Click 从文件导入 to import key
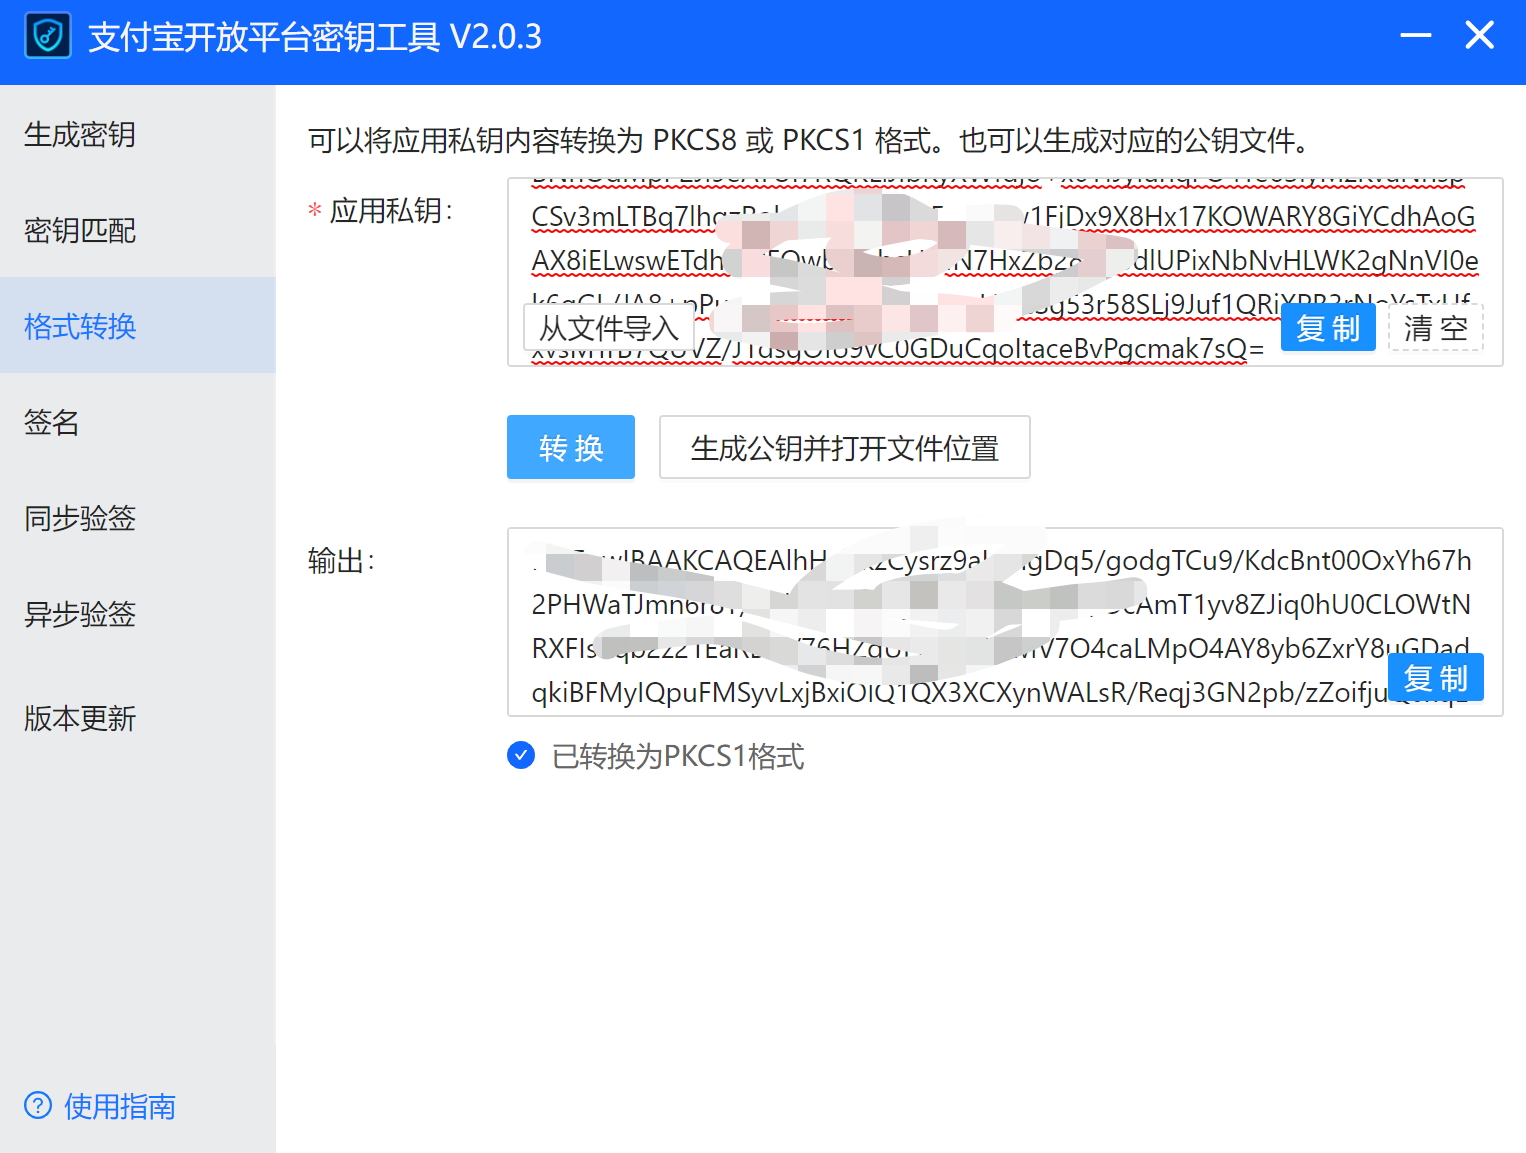1526x1153 pixels. click(x=609, y=328)
